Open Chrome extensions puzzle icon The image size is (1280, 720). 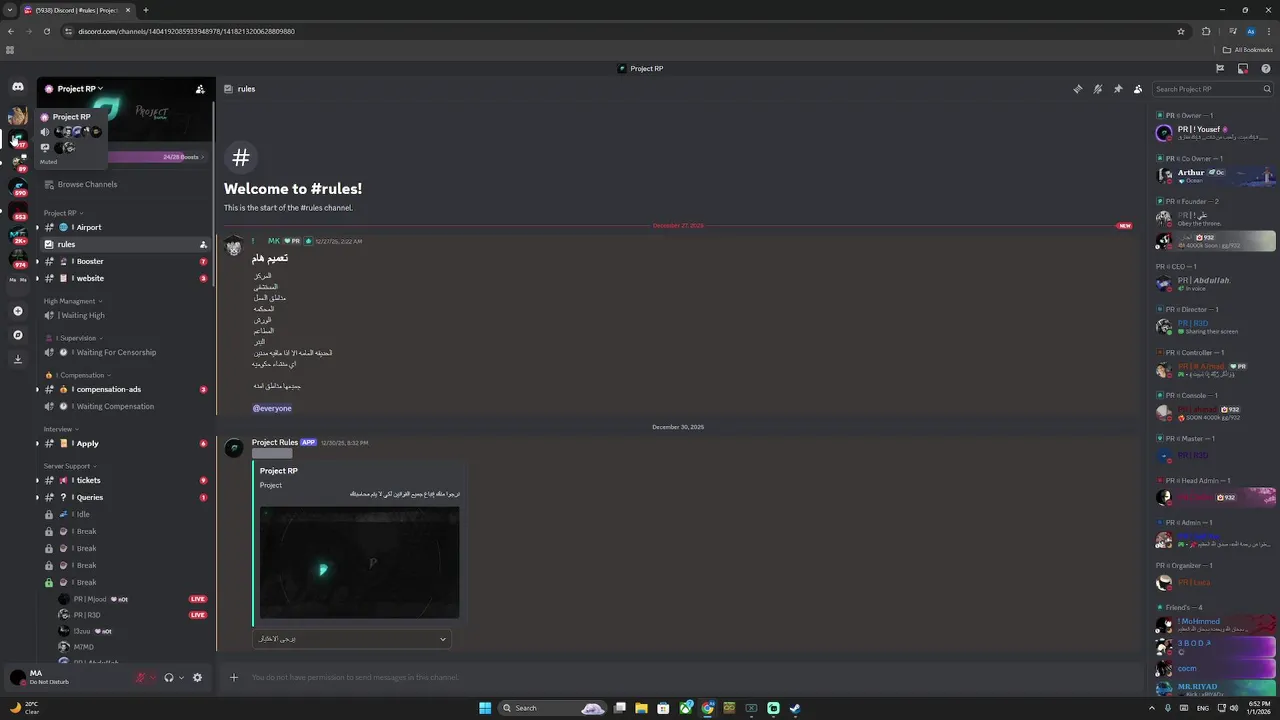click(x=1206, y=31)
